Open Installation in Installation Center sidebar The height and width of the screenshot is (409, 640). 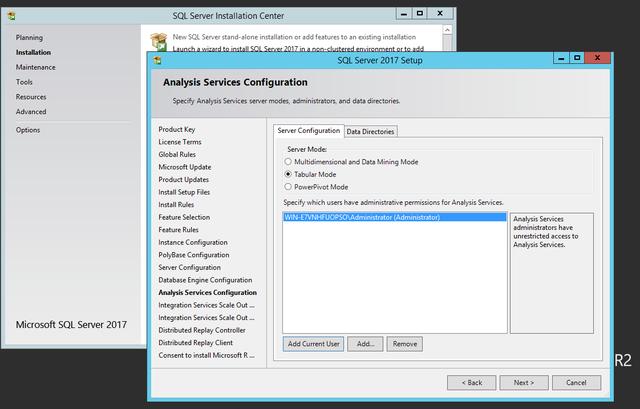pos(33,52)
